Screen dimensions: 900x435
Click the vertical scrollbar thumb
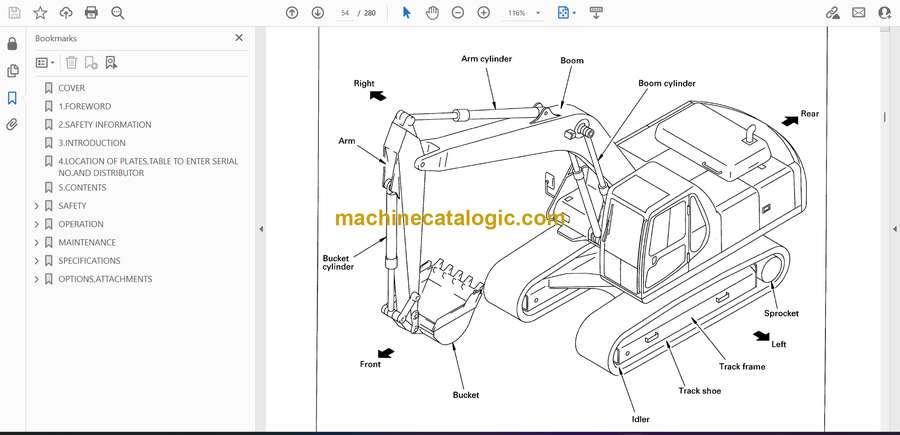pos(884,117)
